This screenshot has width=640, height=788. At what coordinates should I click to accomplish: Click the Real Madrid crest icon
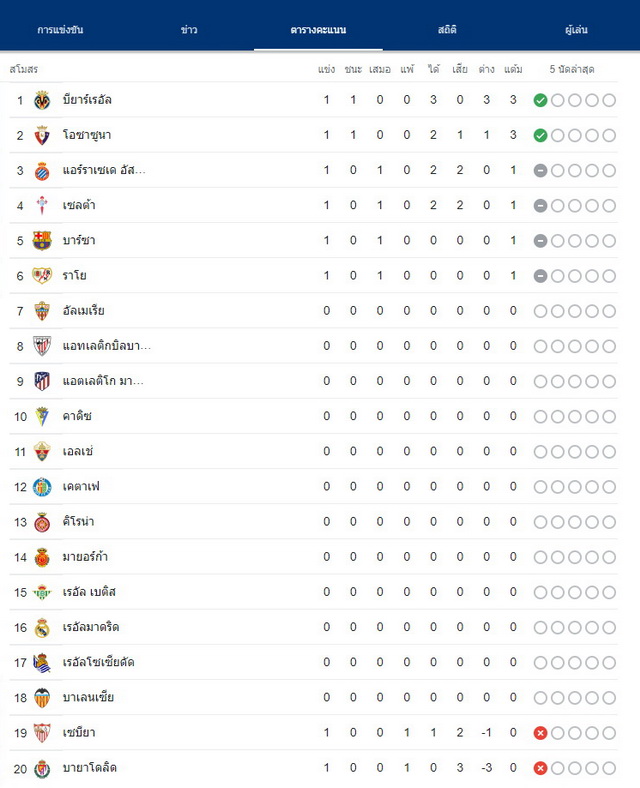click(x=42, y=628)
